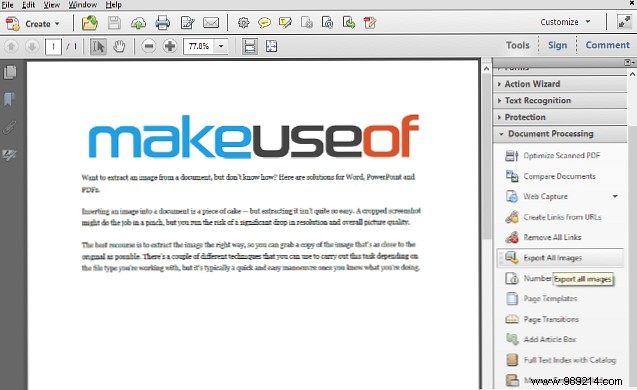
Task: Go to next page arrow
Action: tap(32, 46)
